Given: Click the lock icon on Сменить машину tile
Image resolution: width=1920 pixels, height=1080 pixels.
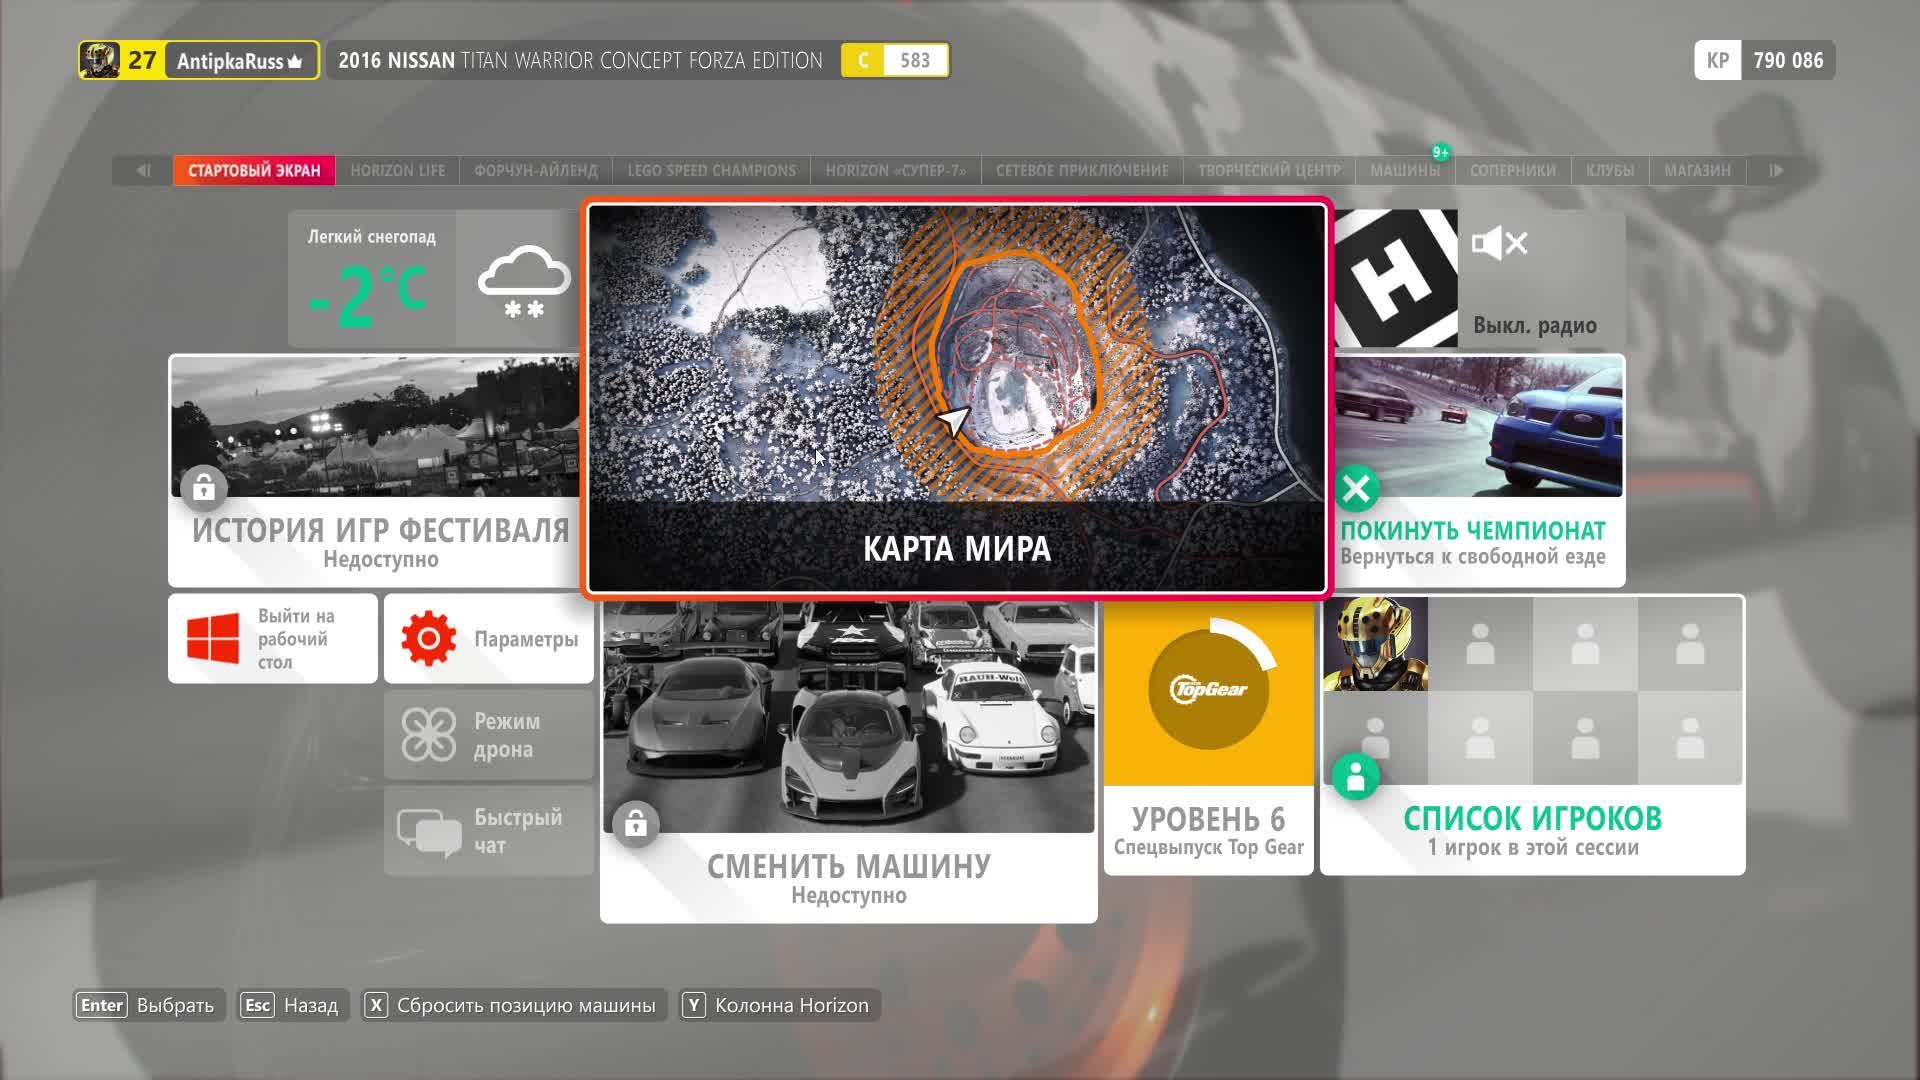Looking at the screenshot, I should pyautogui.click(x=637, y=824).
